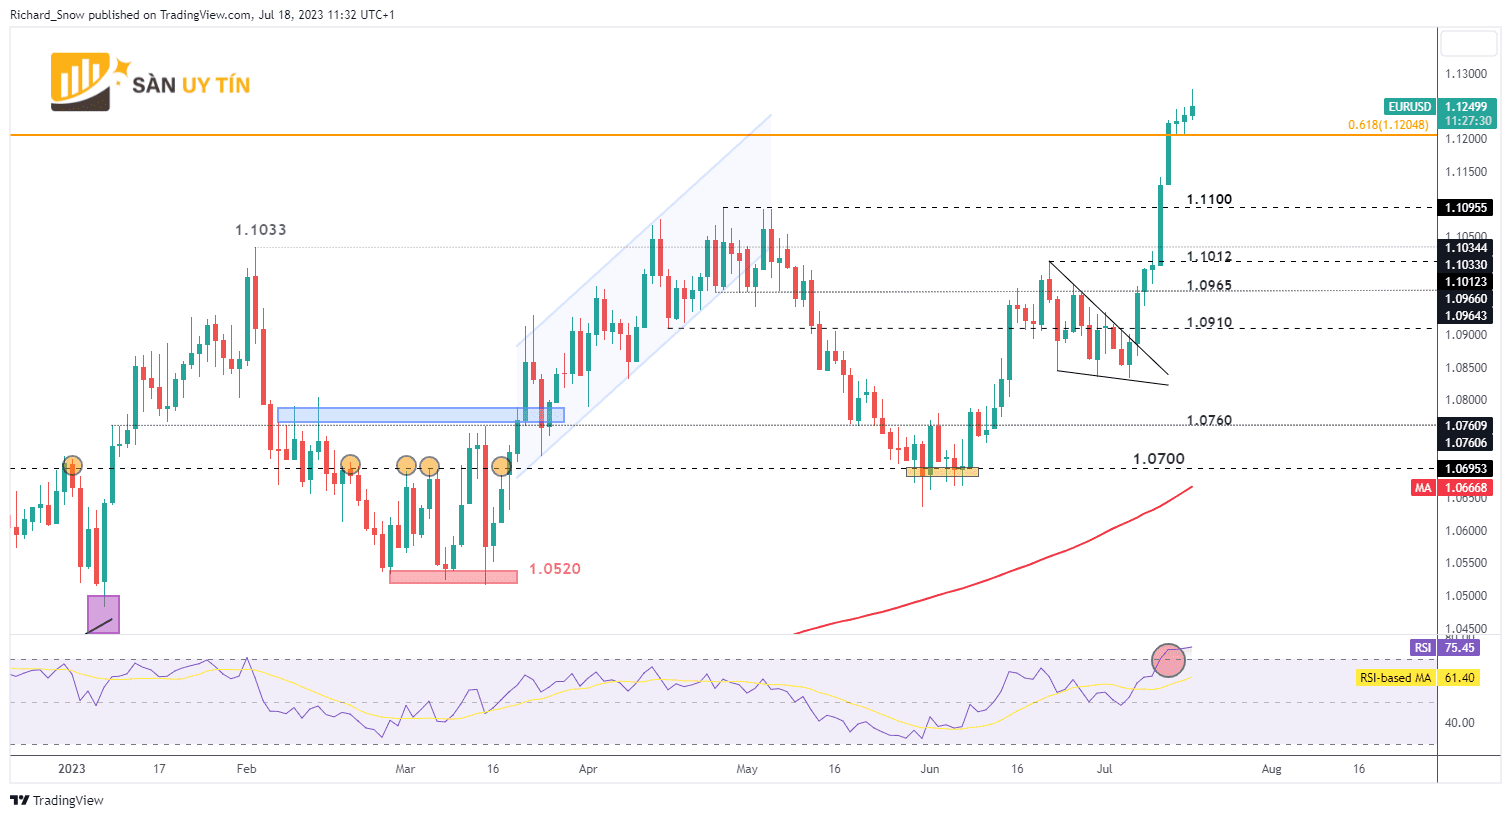Select the 0.618(1.12048) Fibonacci label

[x=1388, y=125]
